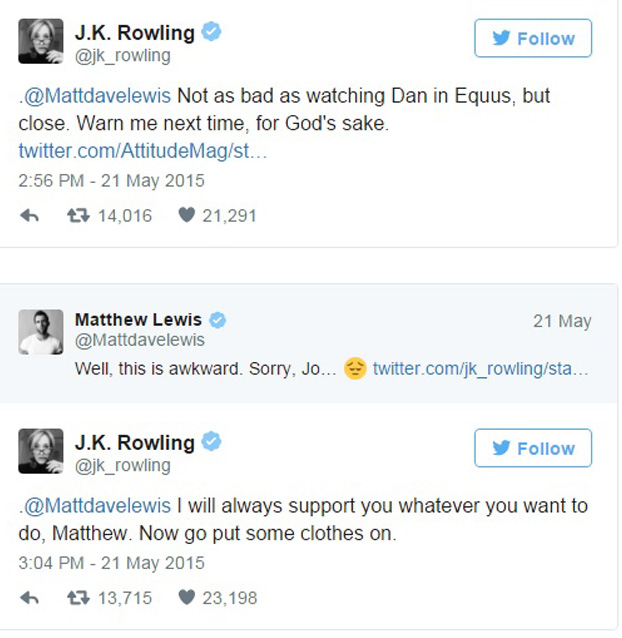
Task: Open the 3:04 PM - 21 May 2015 timestamp
Action: click(x=111, y=563)
